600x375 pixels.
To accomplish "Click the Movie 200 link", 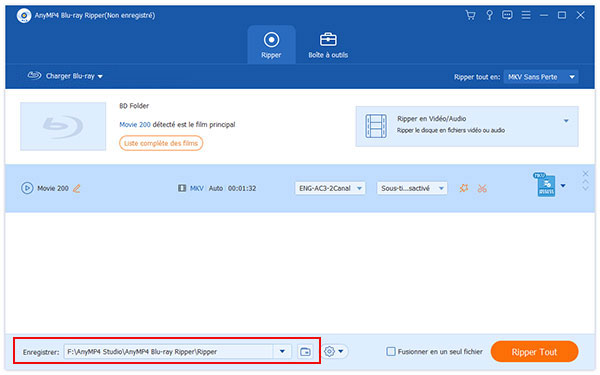I will coord(135,124).
